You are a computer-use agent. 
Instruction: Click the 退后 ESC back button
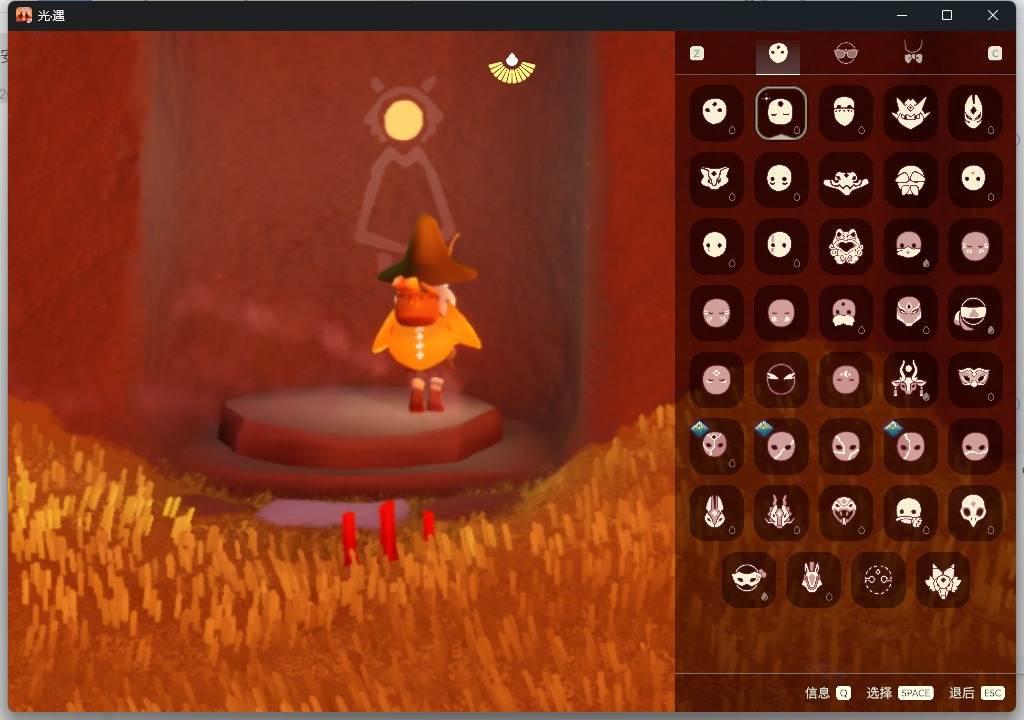[x=976, y=693]
